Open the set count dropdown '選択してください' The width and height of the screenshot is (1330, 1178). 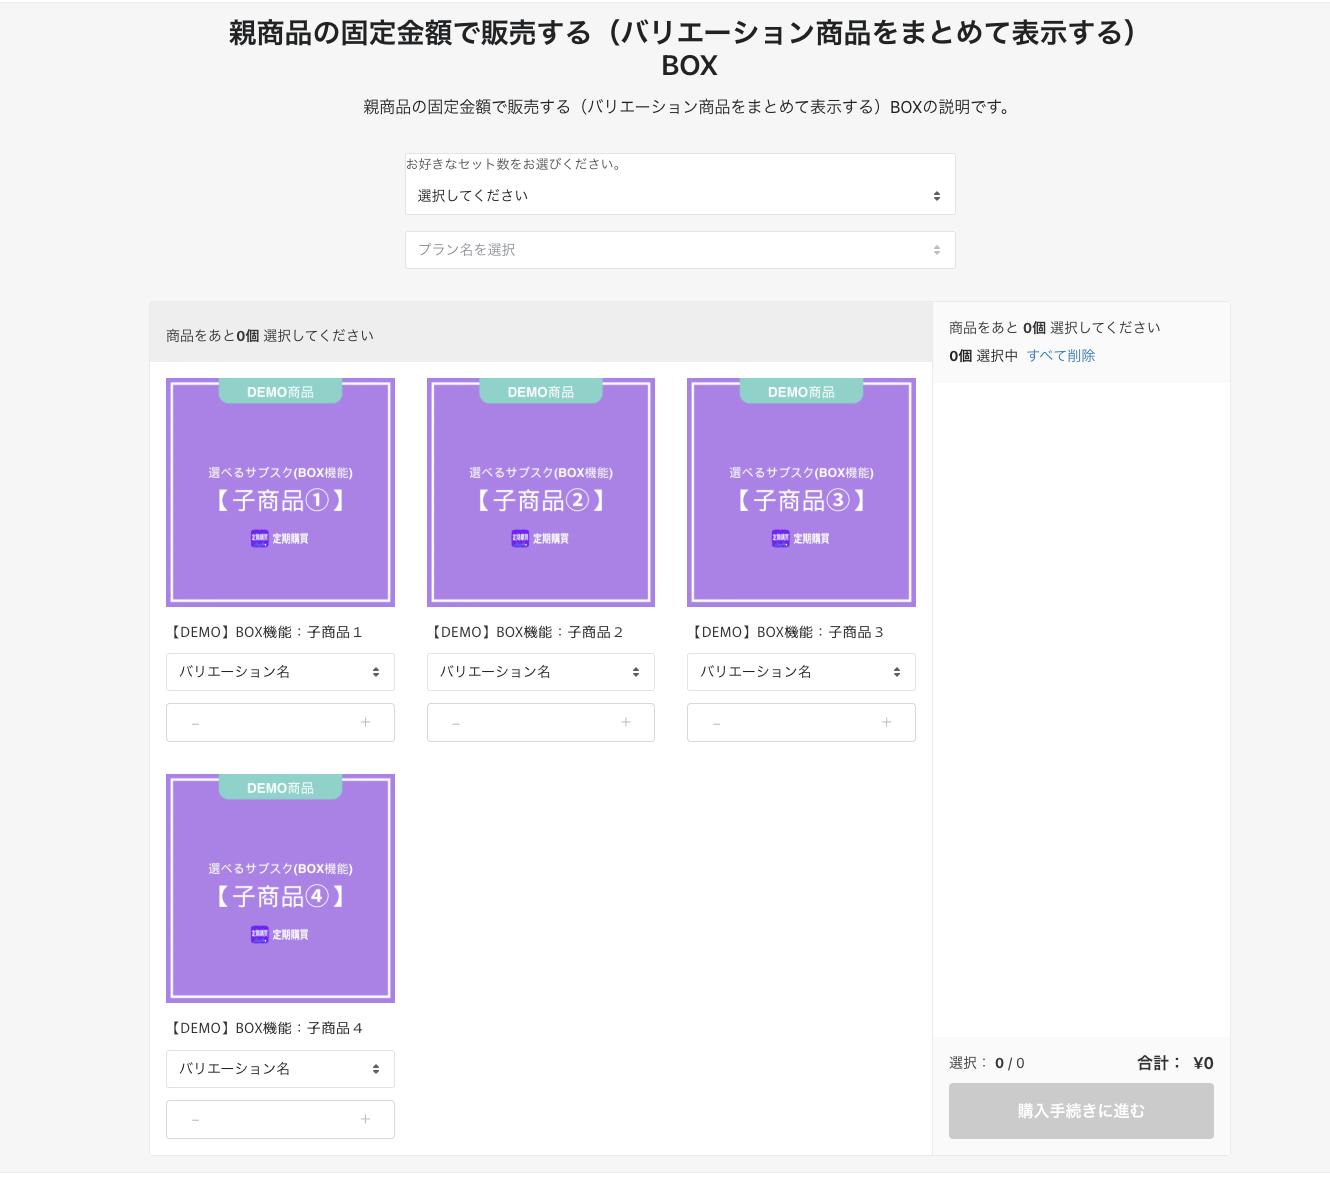680,195
